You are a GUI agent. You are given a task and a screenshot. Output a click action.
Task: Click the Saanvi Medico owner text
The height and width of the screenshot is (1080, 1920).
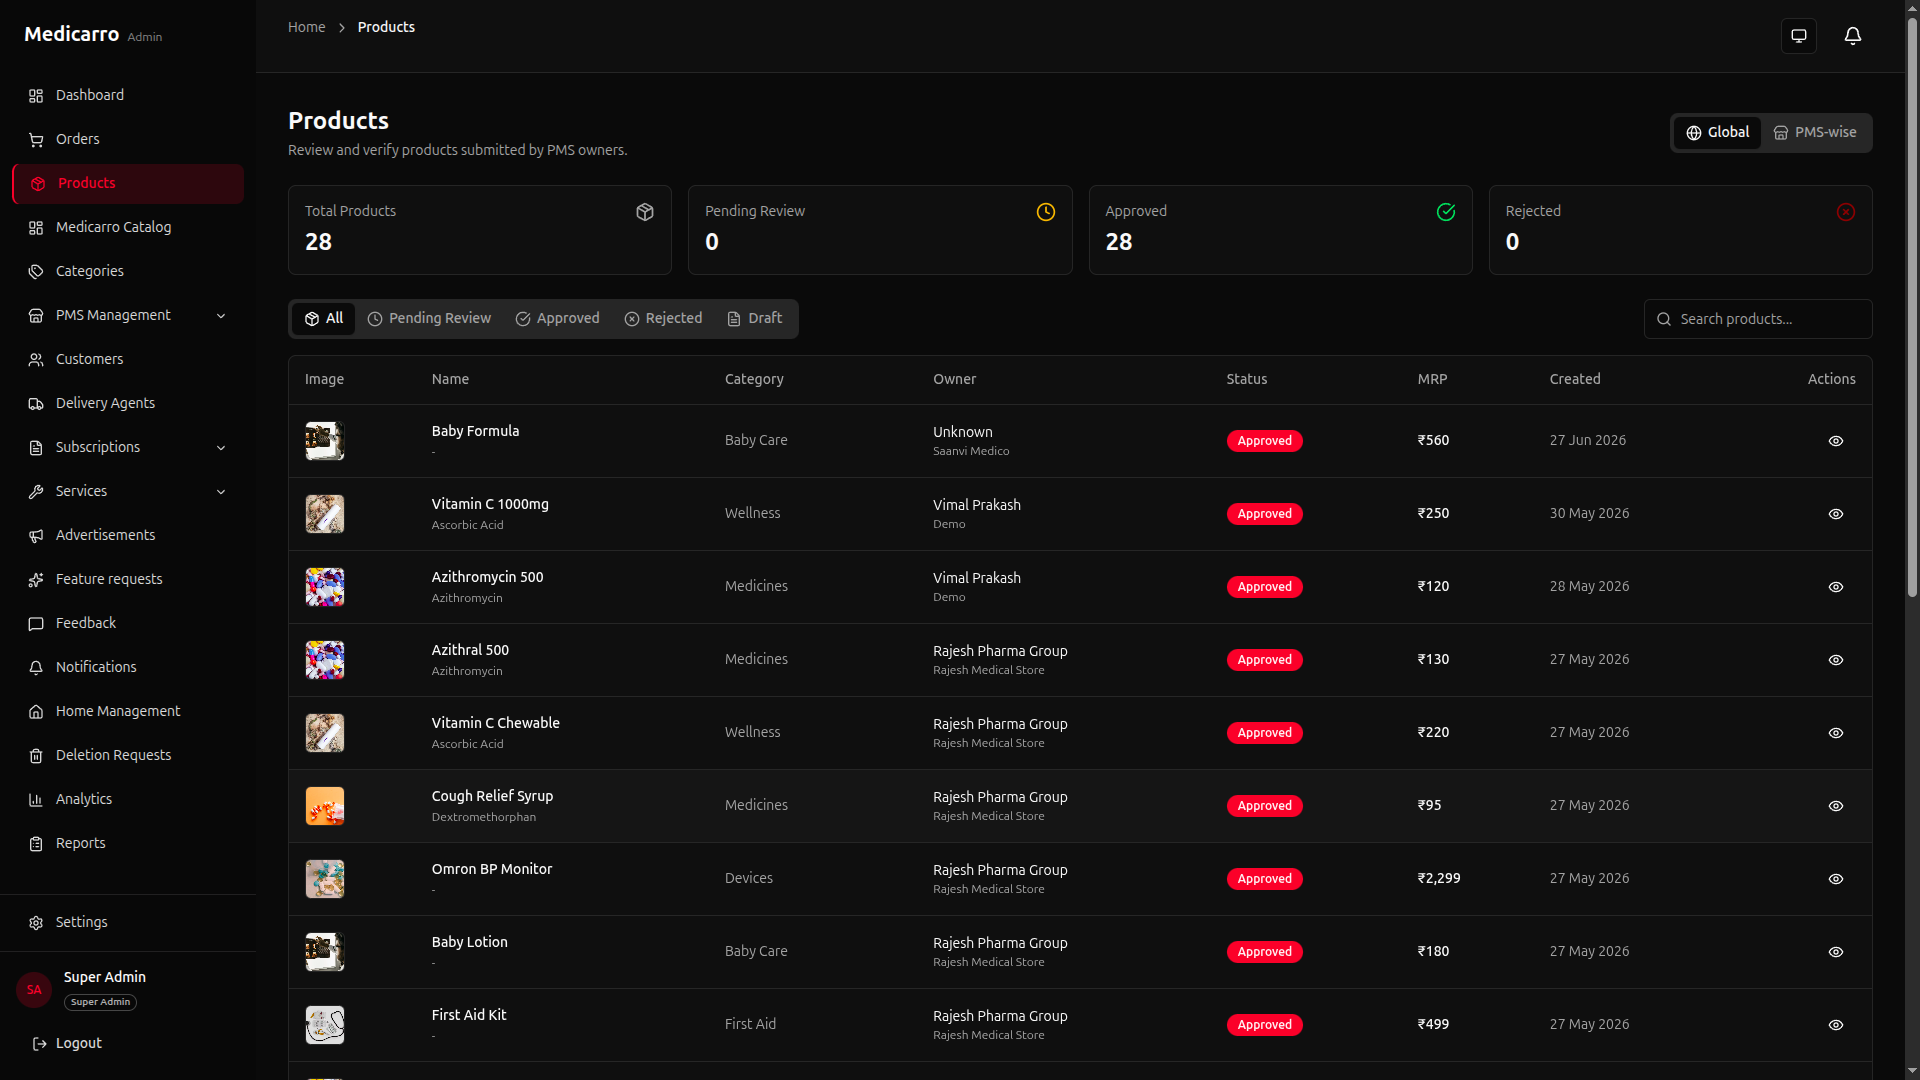(x=971, y=452)
